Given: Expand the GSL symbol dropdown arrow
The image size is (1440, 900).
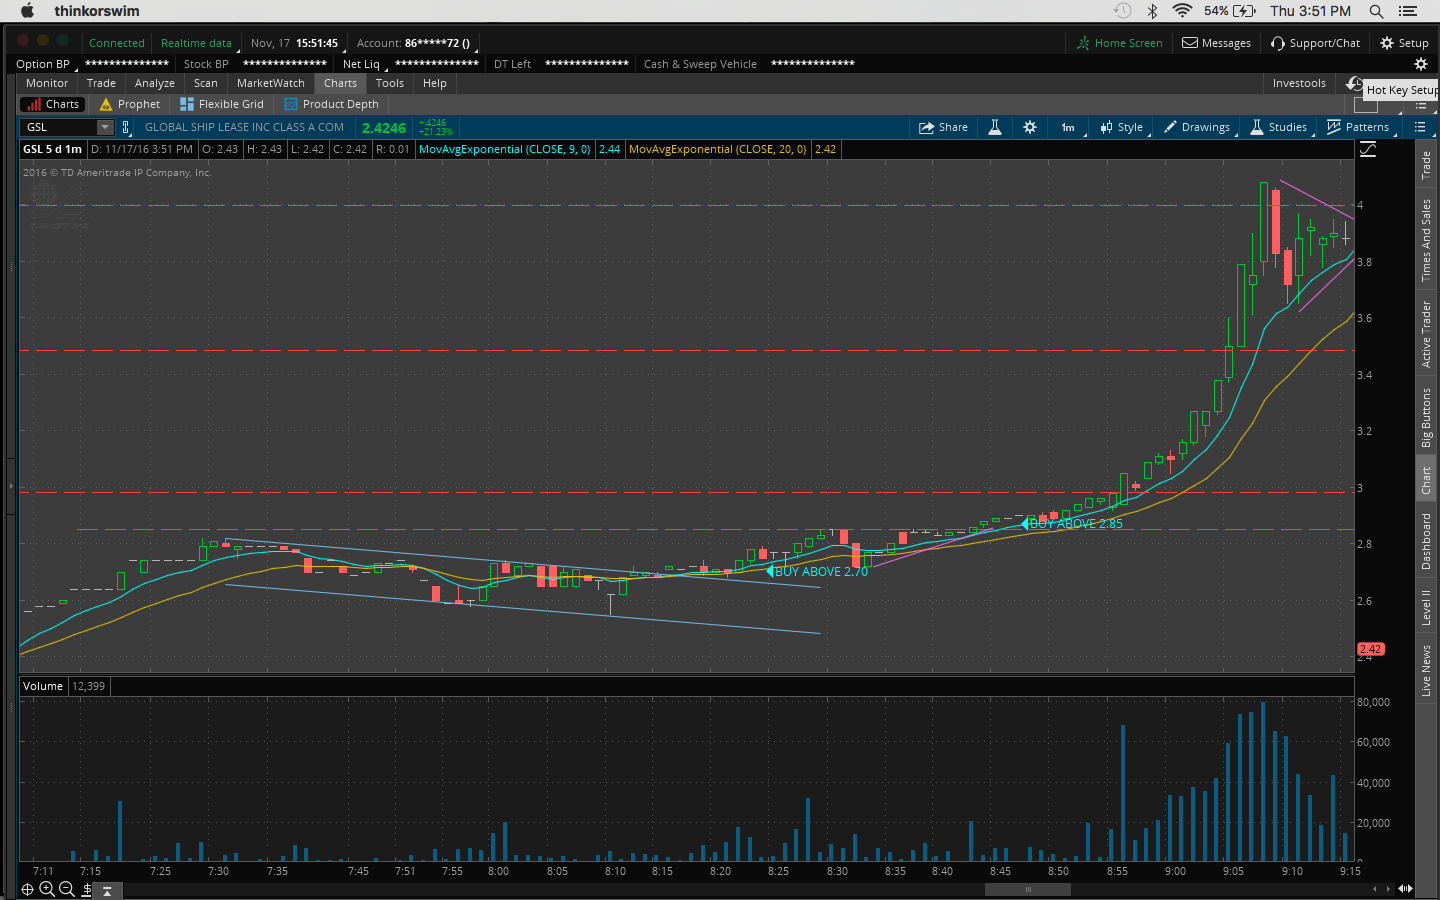Looking at the screenshot, I should point(105,127).
